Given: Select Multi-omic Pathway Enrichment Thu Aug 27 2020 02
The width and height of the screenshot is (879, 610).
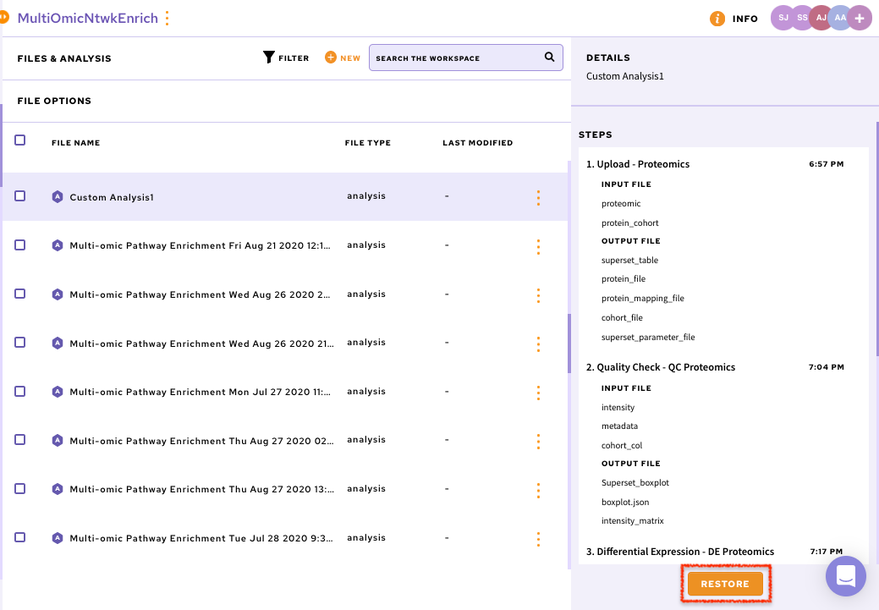Looking at the screenshot, I should (x=202, y=441).
